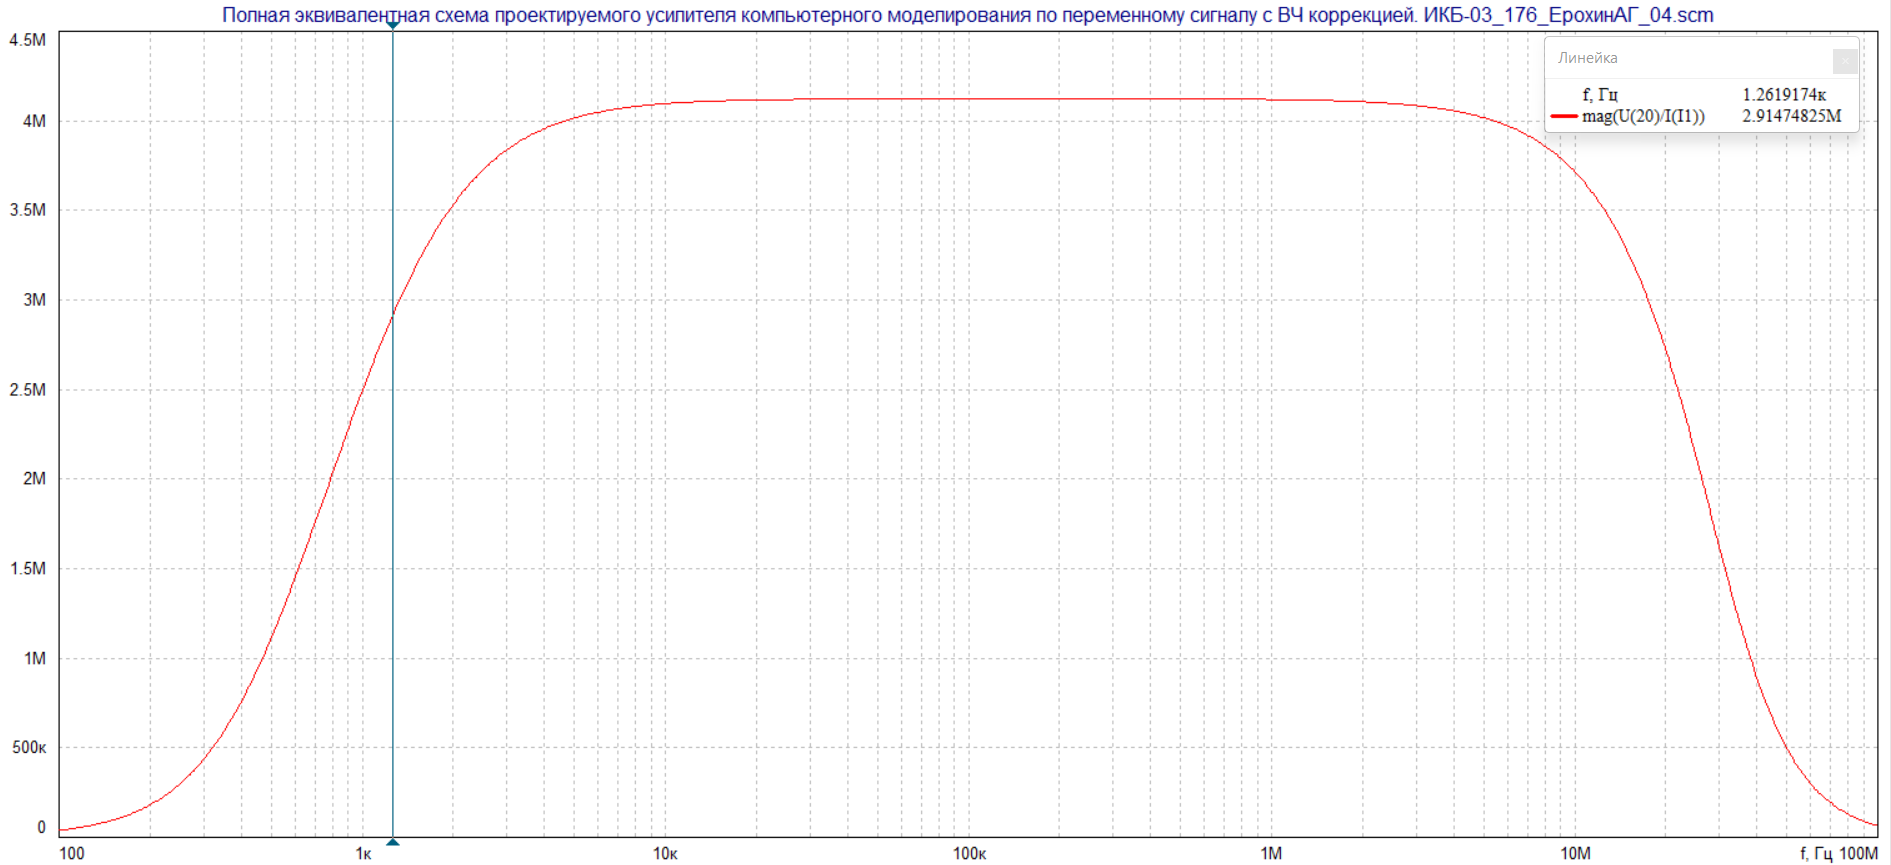
Task: Select the magnitude value 2.91474825M
Action: 1791,116
